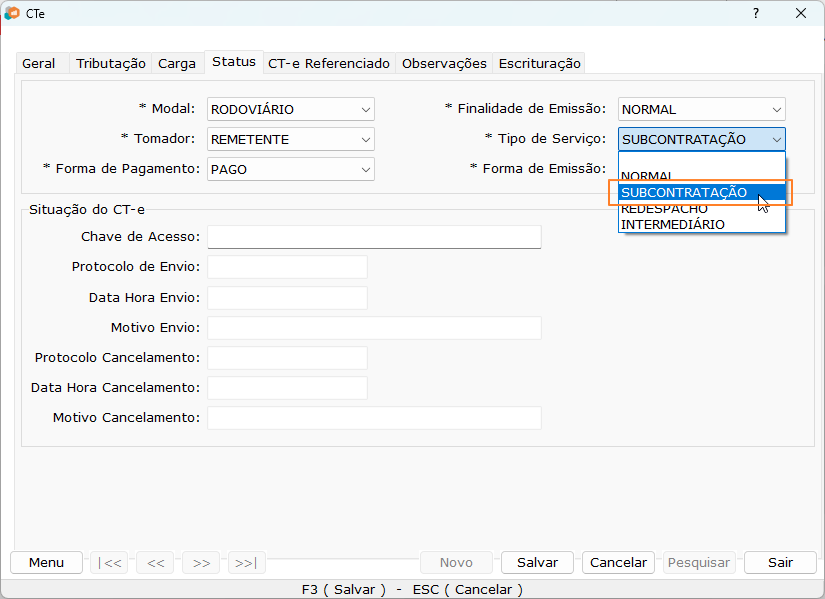Jump to last record with >>| button
Screen dimensions: 825x599
click(x=247, y=563)
